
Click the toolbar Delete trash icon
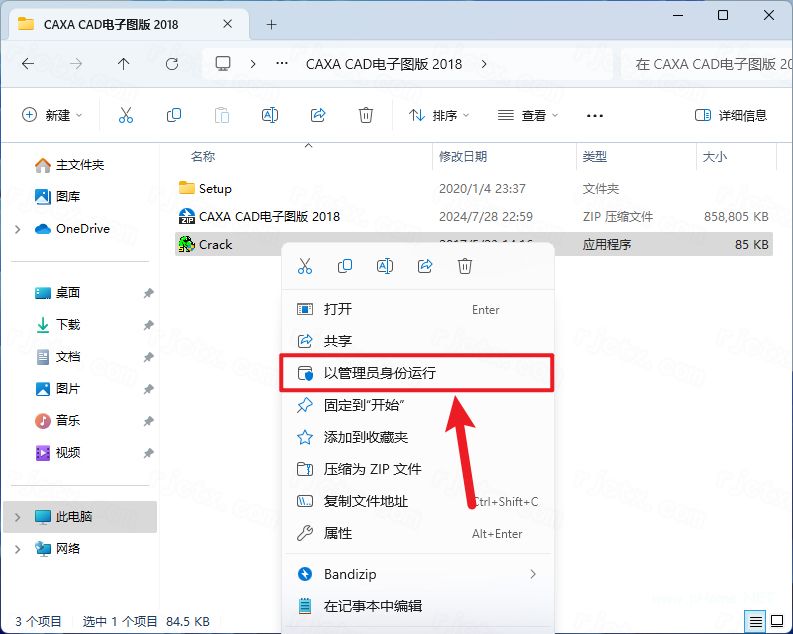(366, 115)
